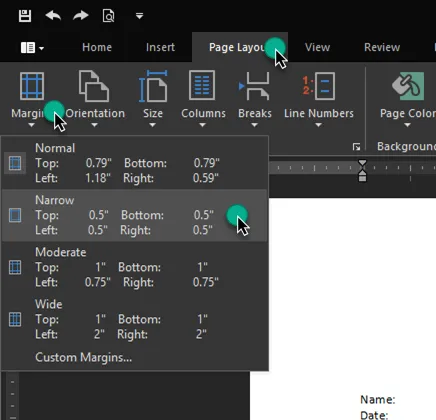This screenshot has height=420, width=436.
Task: Click the Normal margins thumbnail icon
Action: (15, 163)
